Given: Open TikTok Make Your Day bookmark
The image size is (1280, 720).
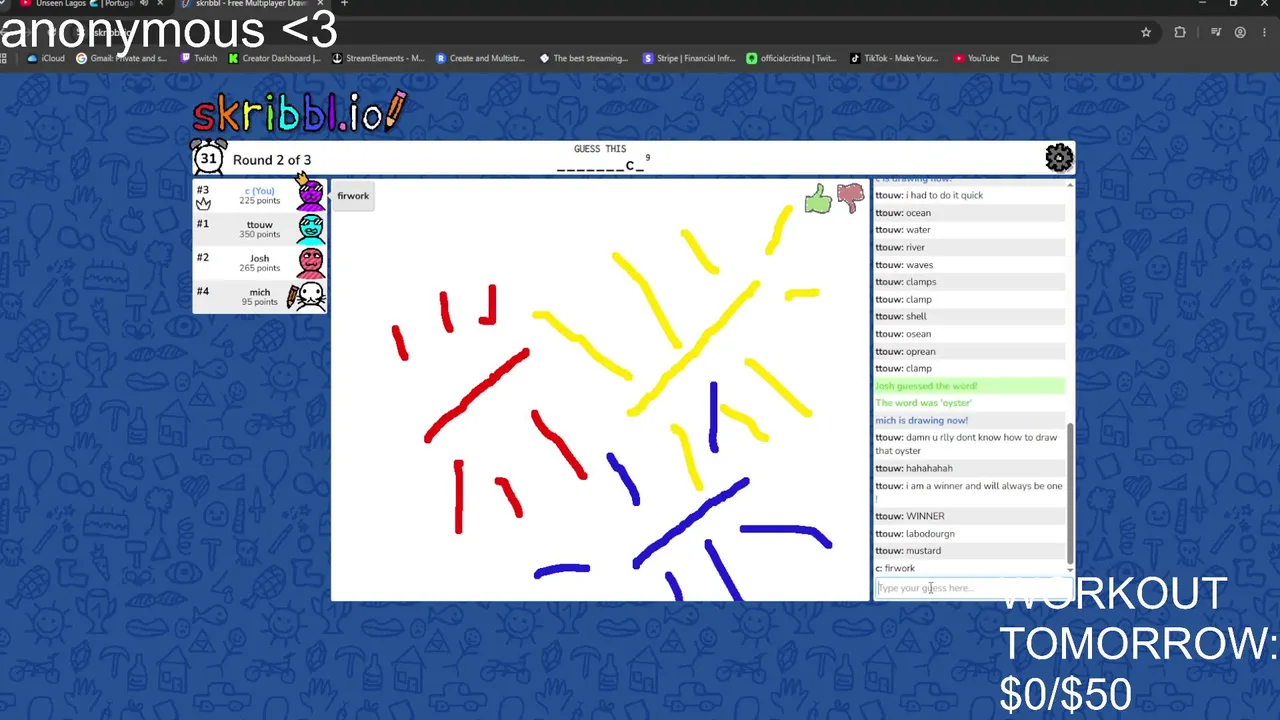Looking at the screenshot, I should (x=894, y=58).
